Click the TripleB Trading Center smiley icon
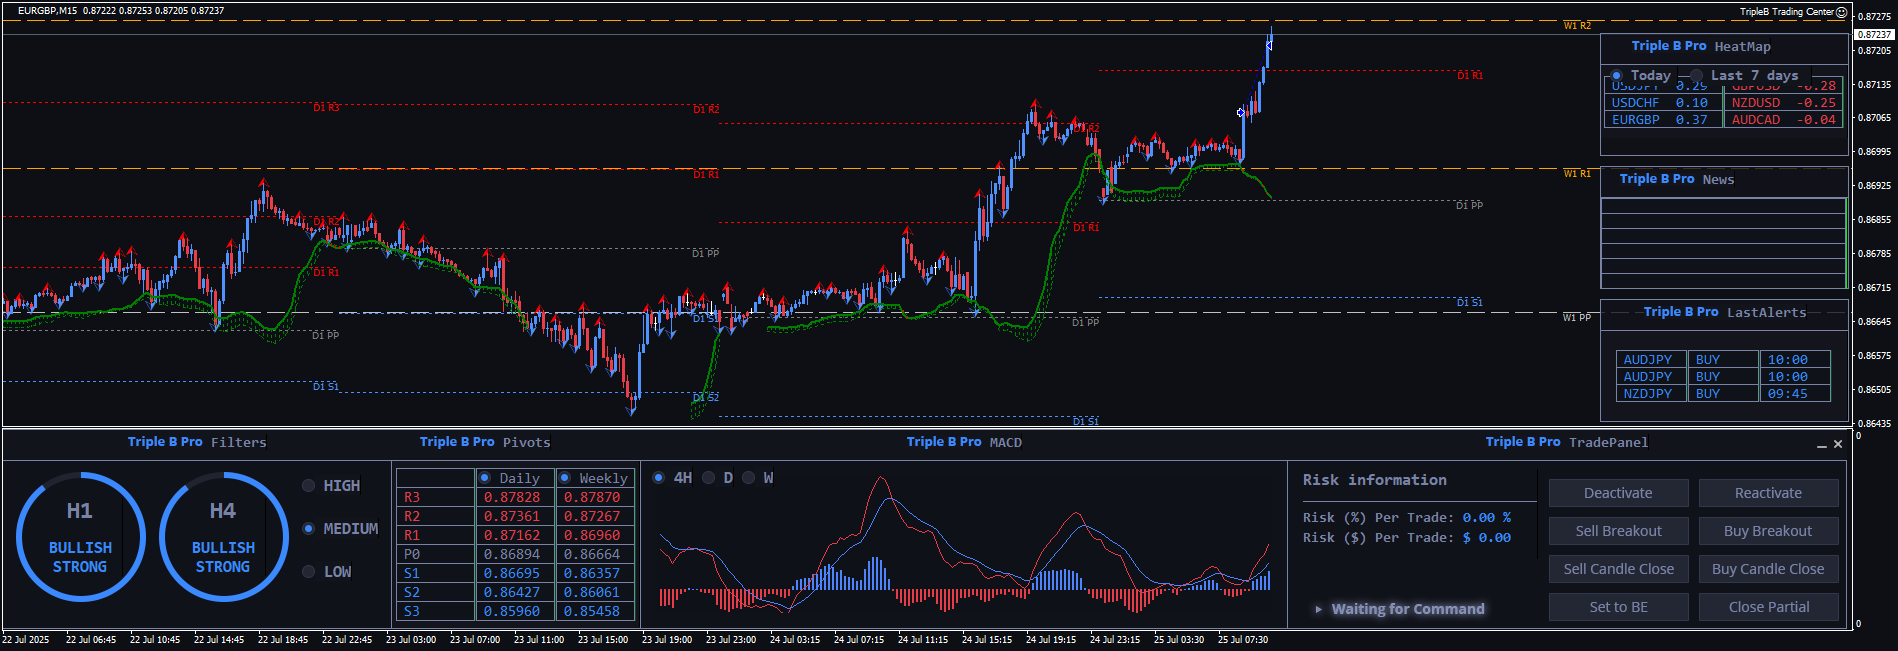This screenshot has width=1898, height=651. [1841, 12]
